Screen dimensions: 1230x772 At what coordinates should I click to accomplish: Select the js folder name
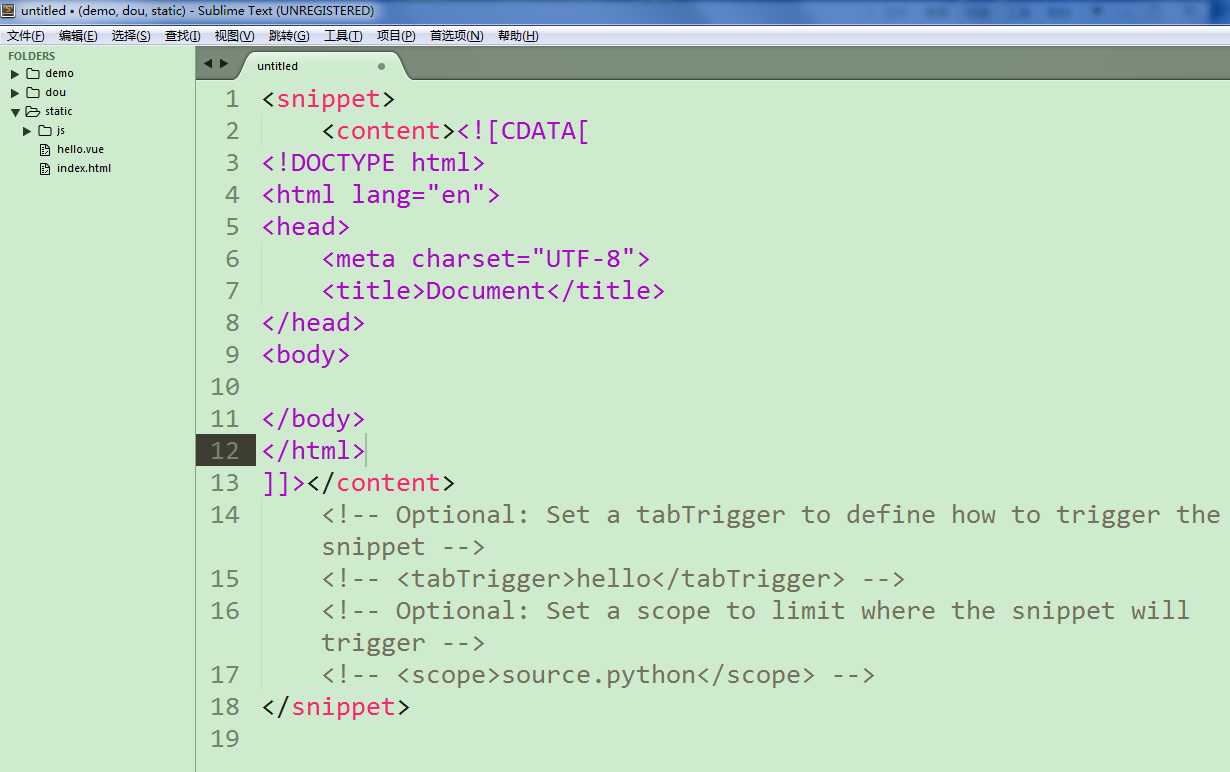coord(61,130)
